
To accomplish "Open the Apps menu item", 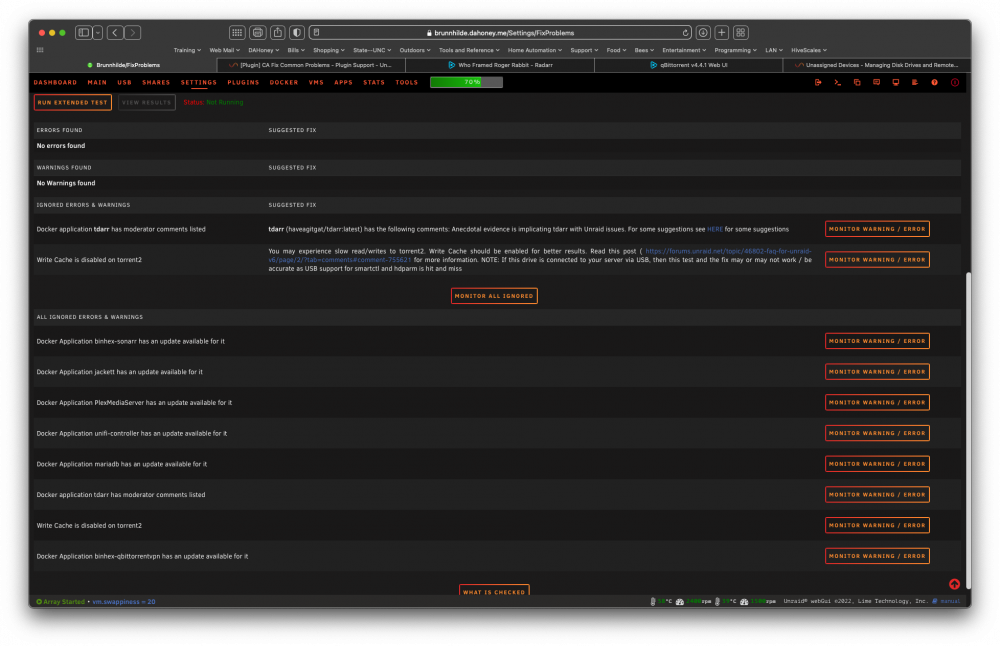I will pos(343,82).
